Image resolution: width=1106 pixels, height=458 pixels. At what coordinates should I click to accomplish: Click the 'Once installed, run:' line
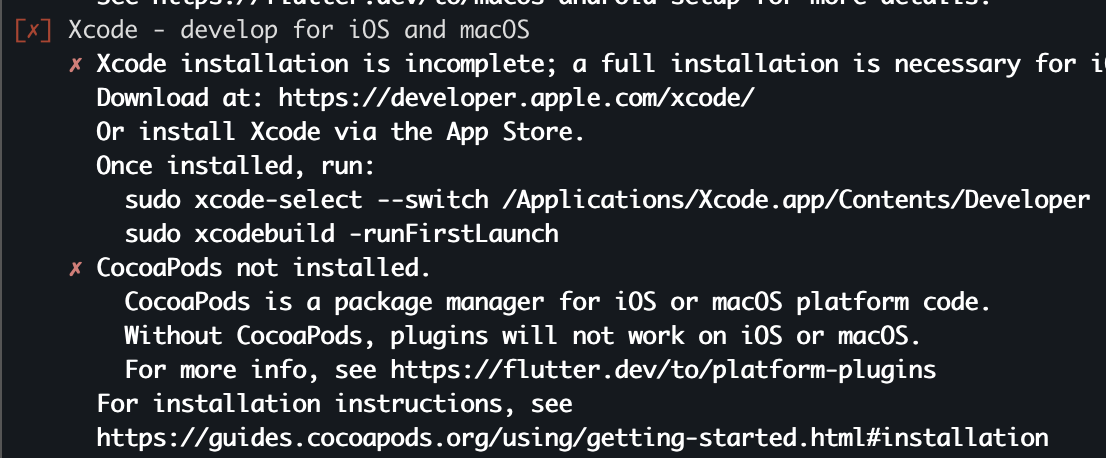[x=236, y=167]
